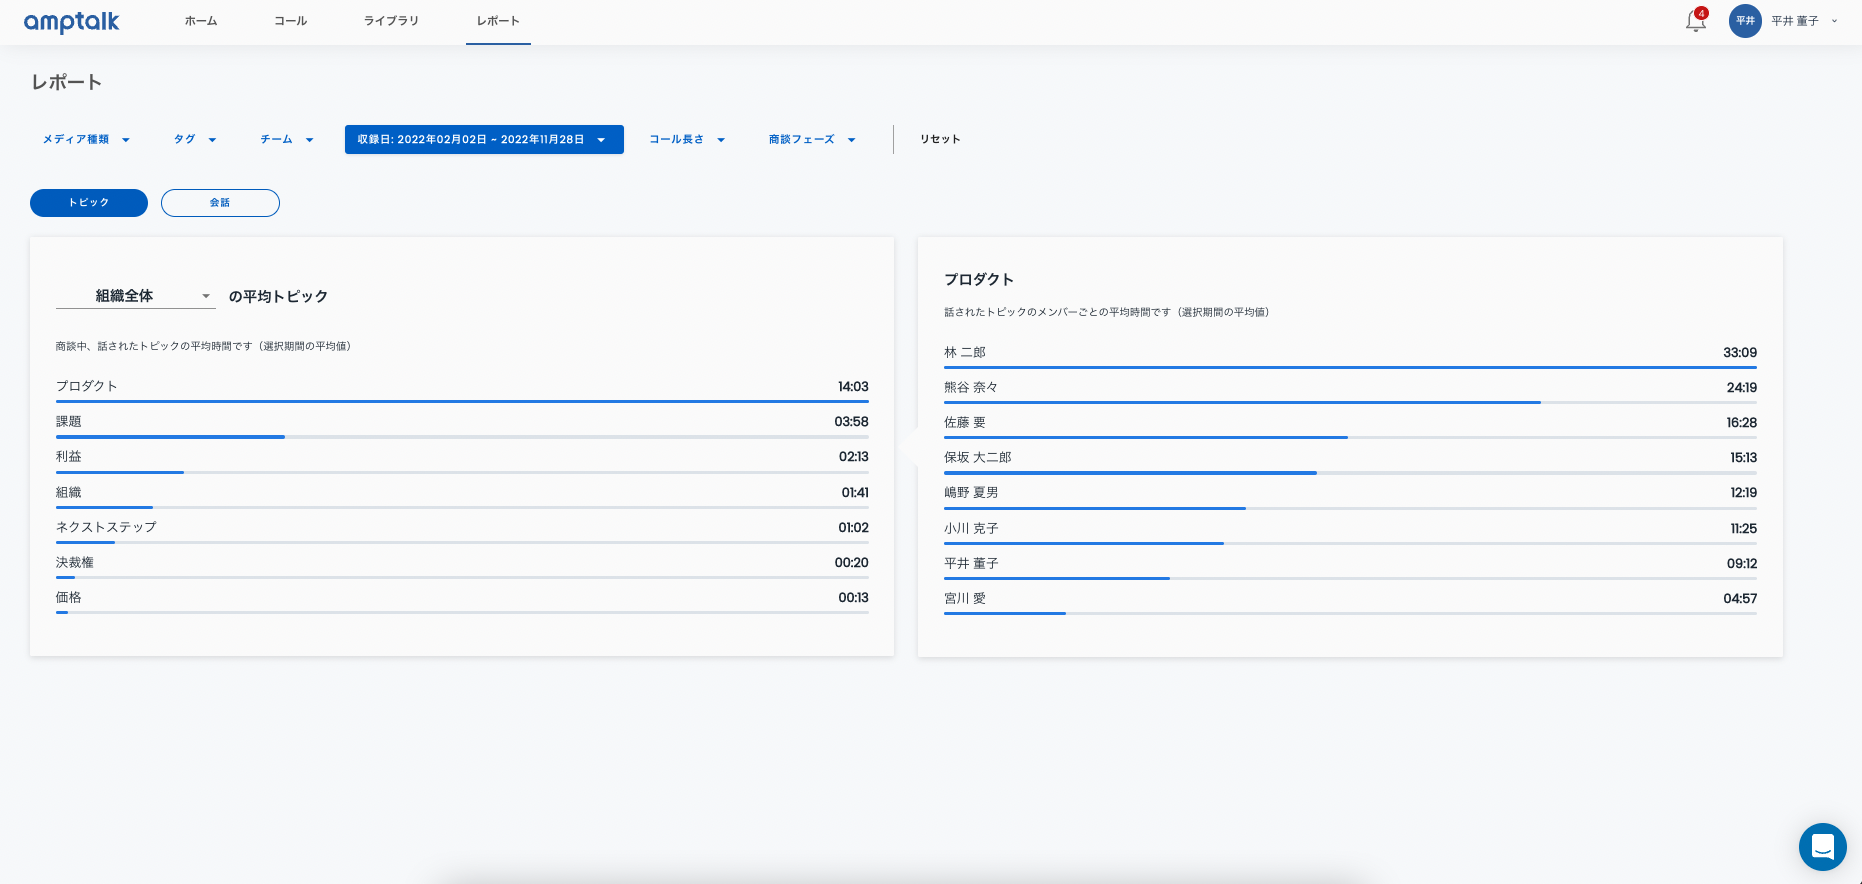Screen dimensions: 1862x884
Task: Expand the user account menu chevron
Action: pos(1834,21)
